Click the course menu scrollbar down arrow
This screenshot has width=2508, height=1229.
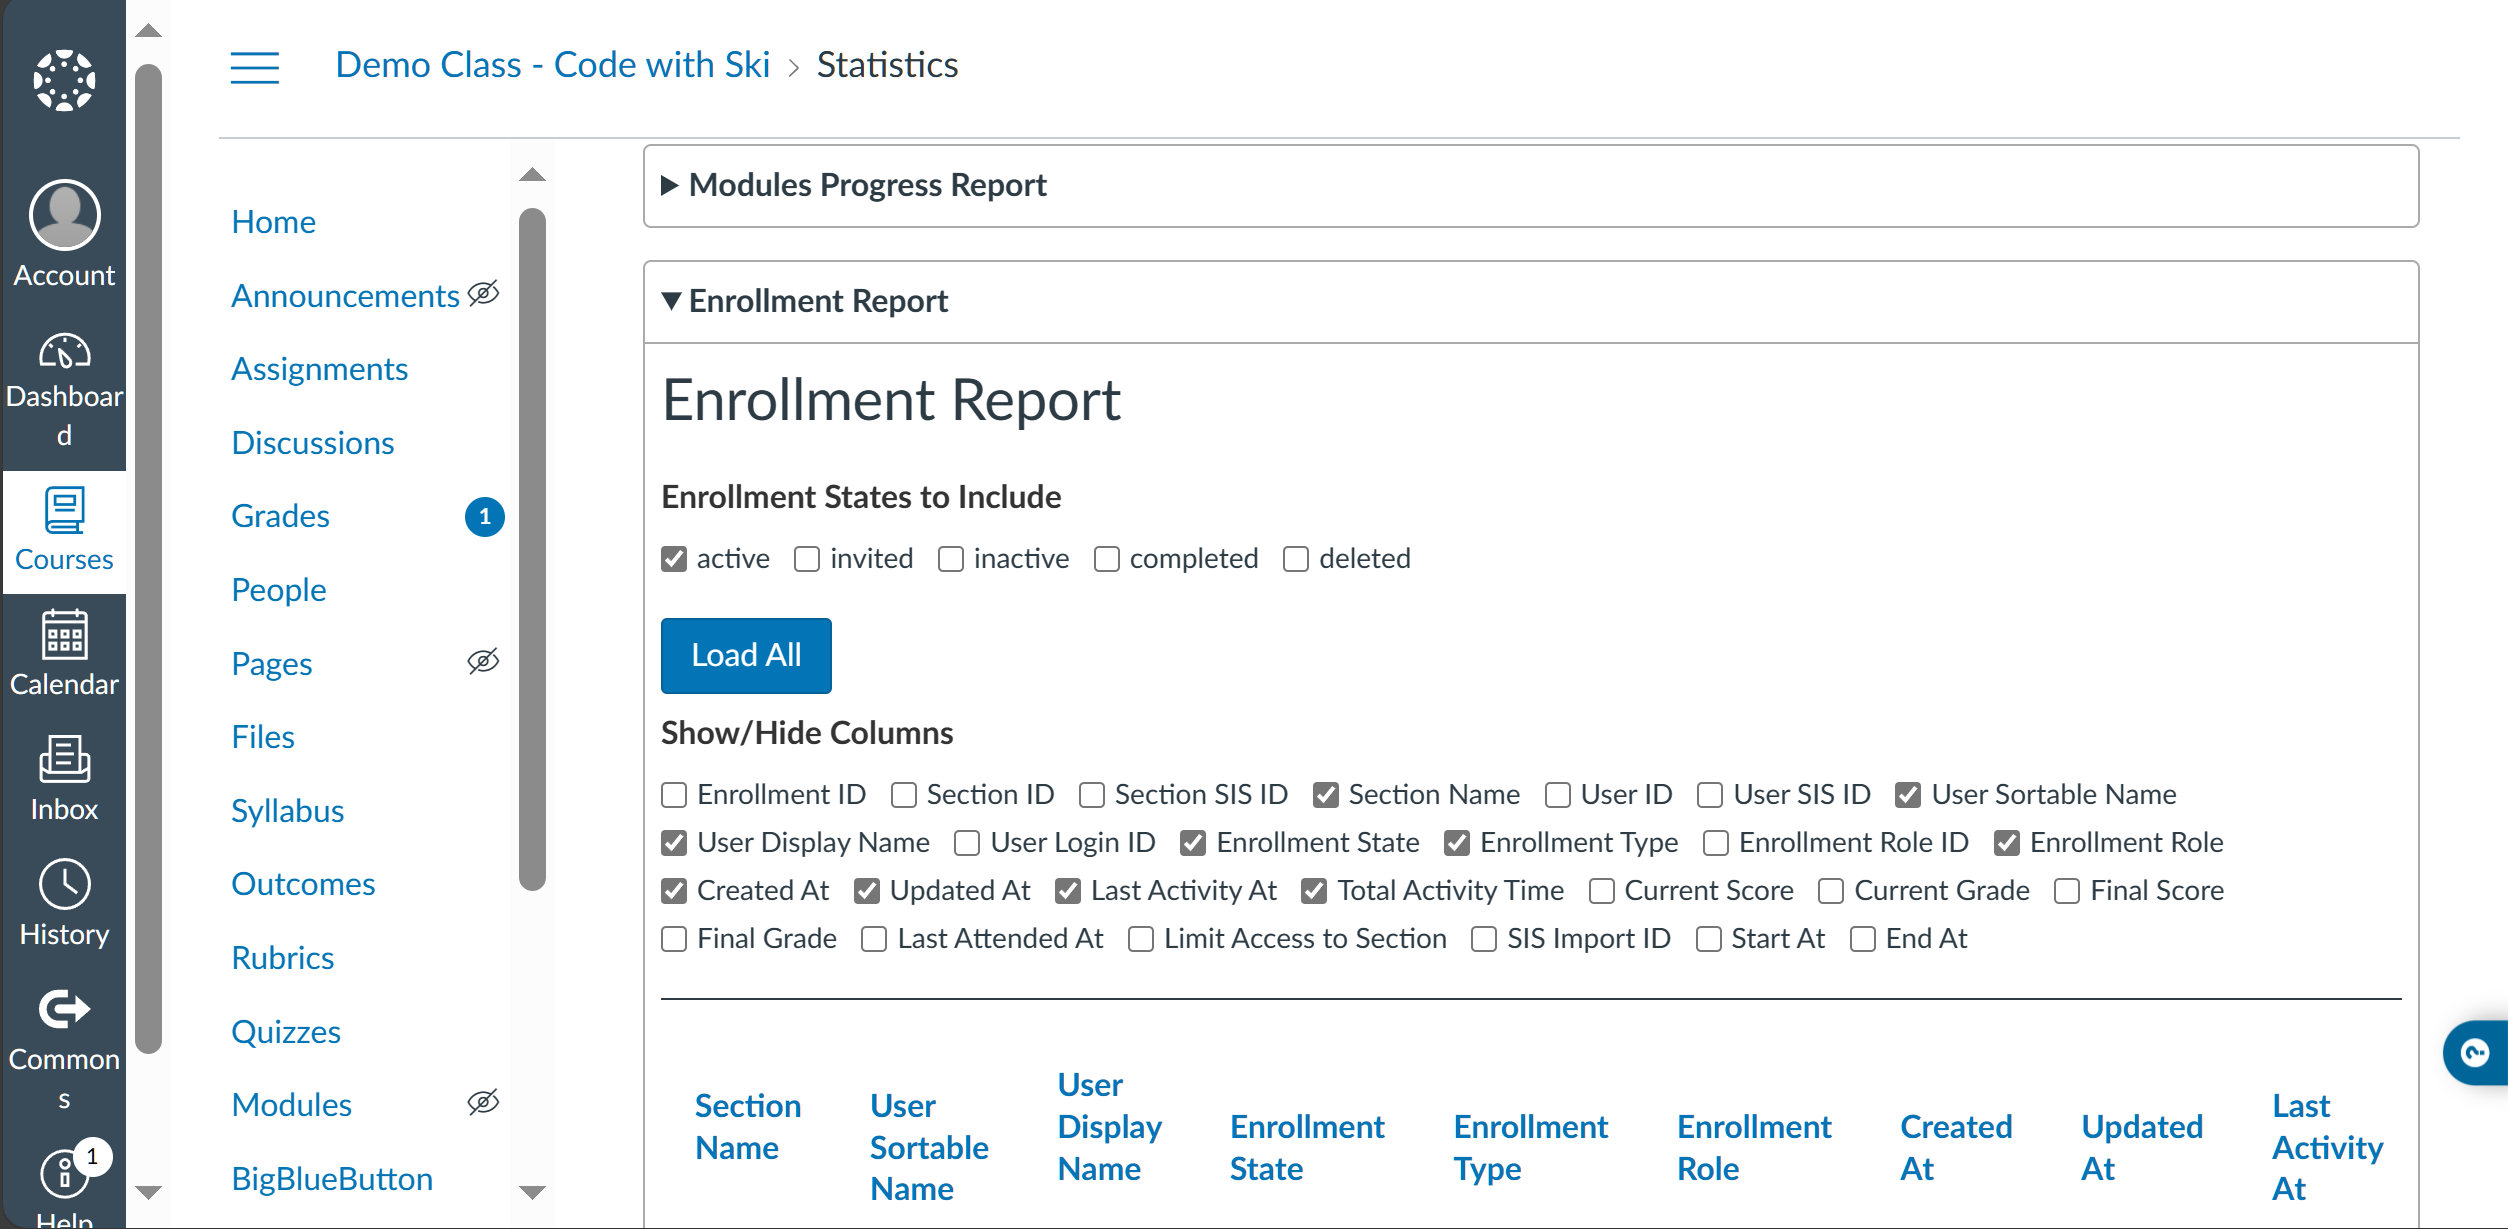point(533,1193)
